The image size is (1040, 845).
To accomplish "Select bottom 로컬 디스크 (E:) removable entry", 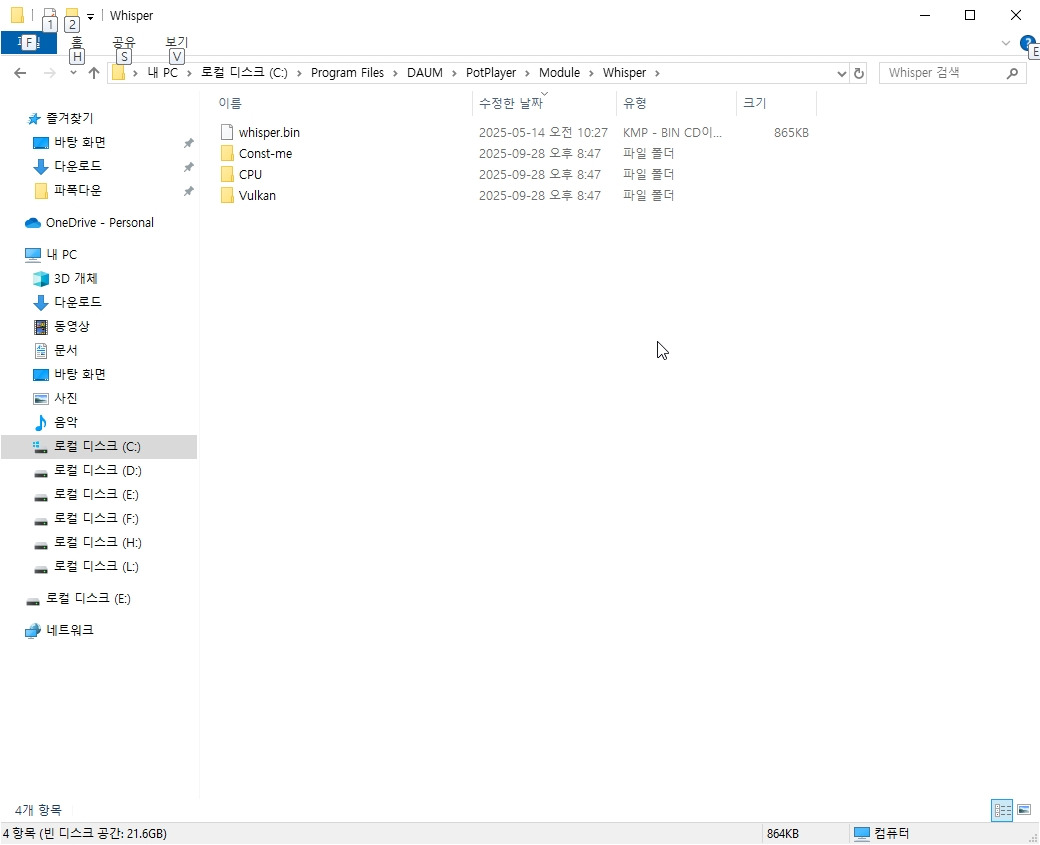I will point(78,598).
